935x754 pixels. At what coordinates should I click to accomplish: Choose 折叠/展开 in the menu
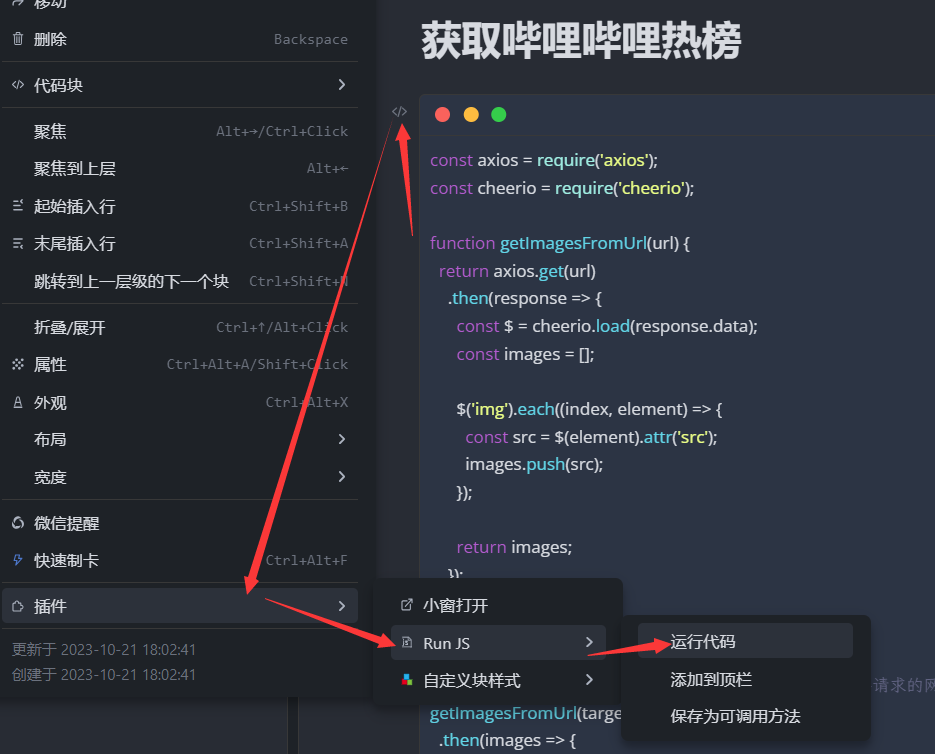(180, 327)
